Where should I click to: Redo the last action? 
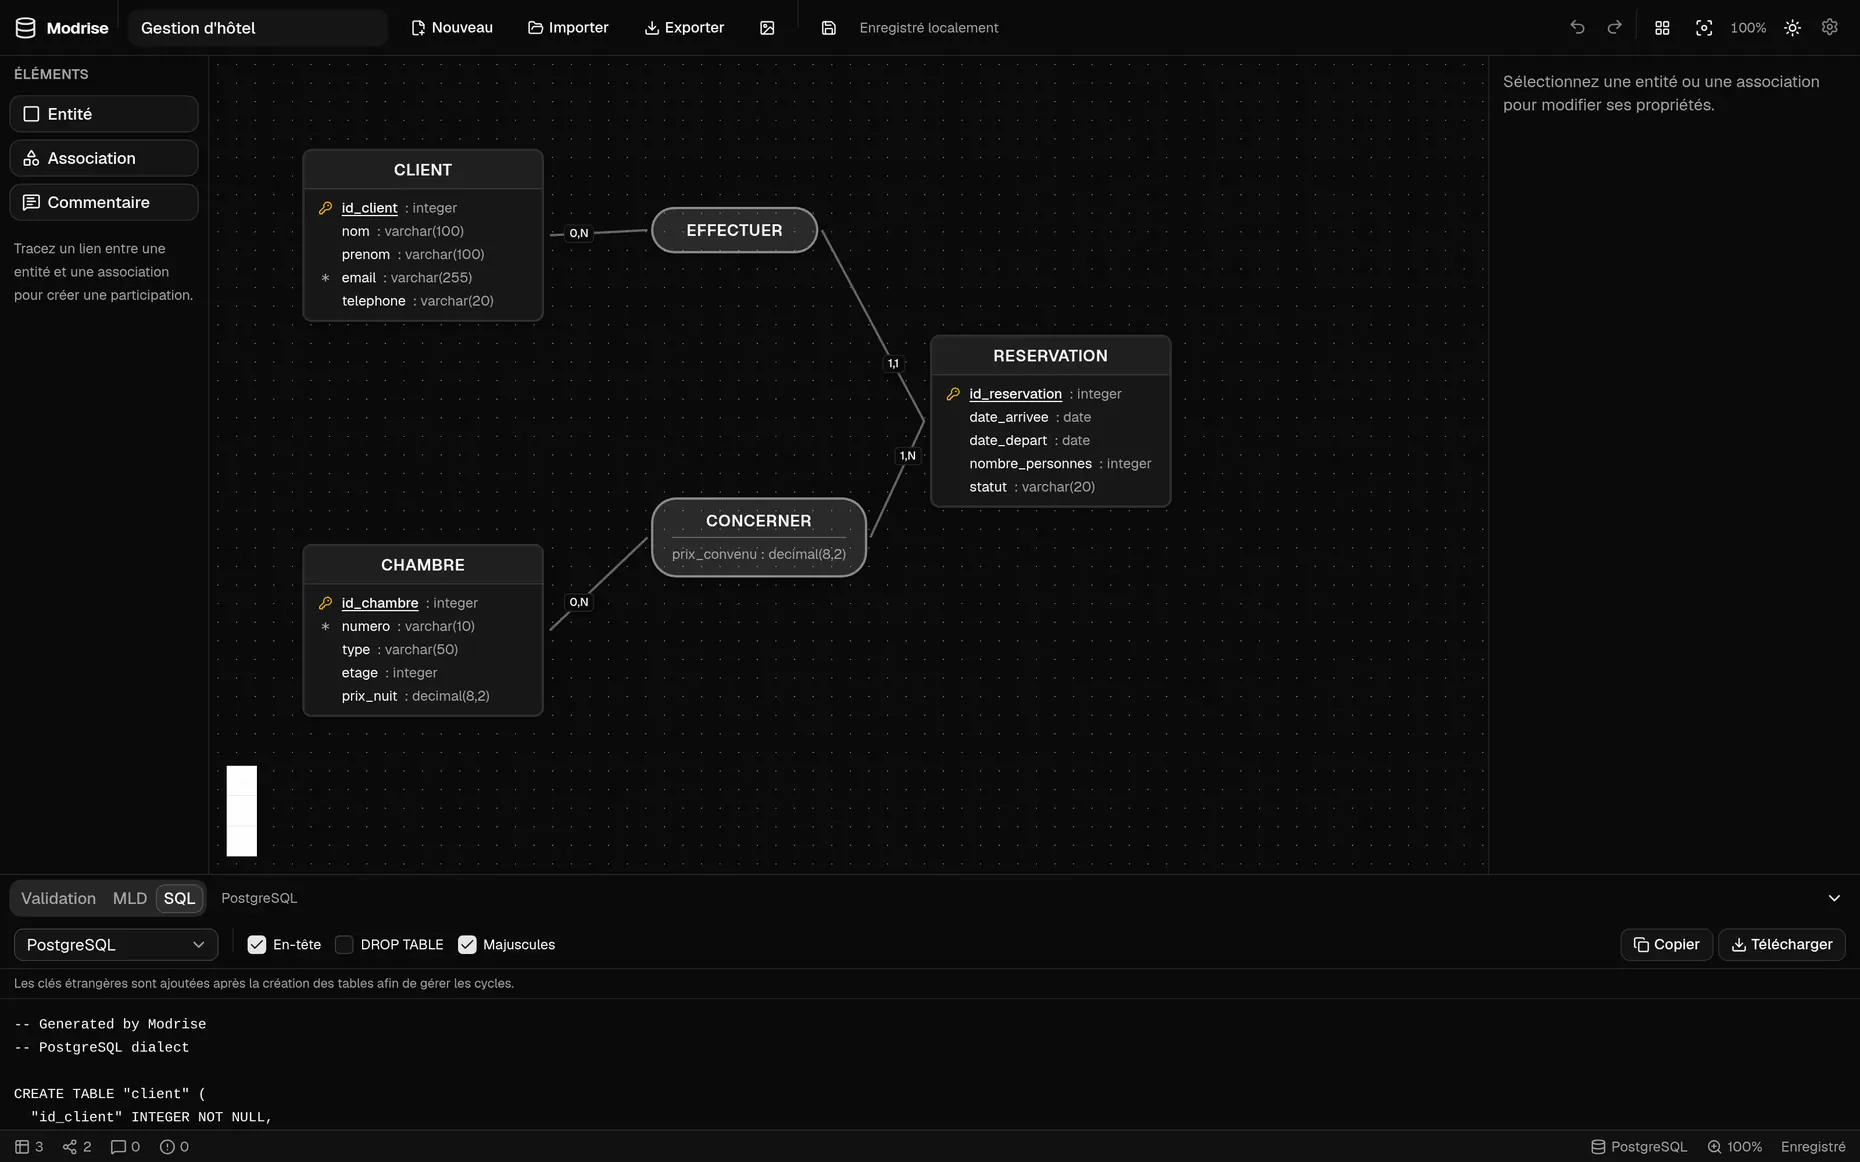coord(1614,28)
